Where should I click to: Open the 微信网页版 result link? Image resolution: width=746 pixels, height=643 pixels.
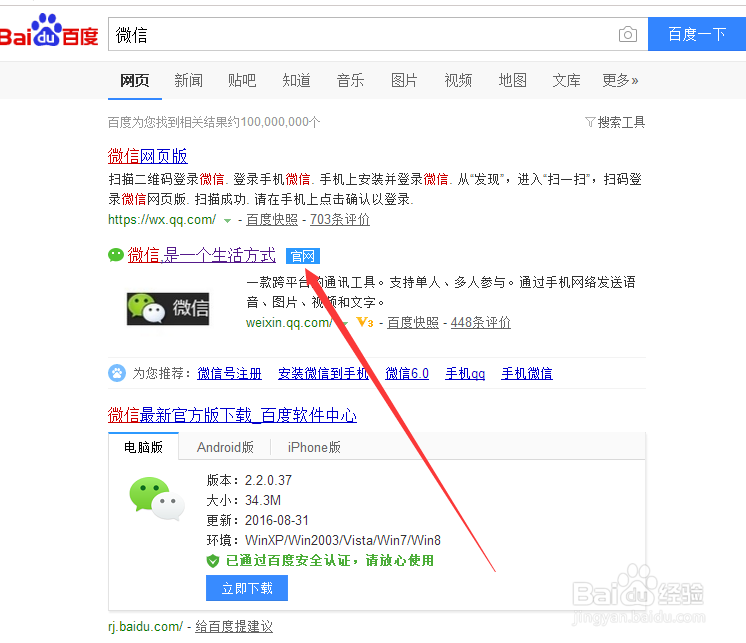pos(147,156)
